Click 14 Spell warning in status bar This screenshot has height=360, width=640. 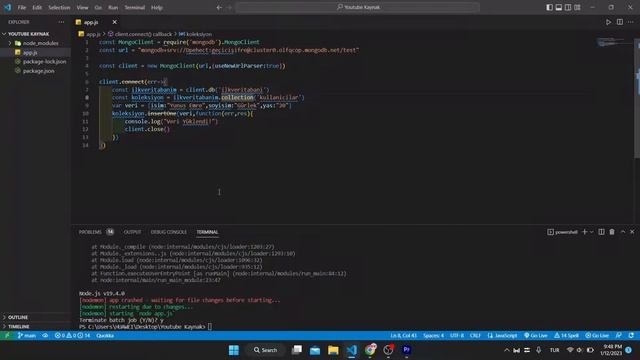567,336
